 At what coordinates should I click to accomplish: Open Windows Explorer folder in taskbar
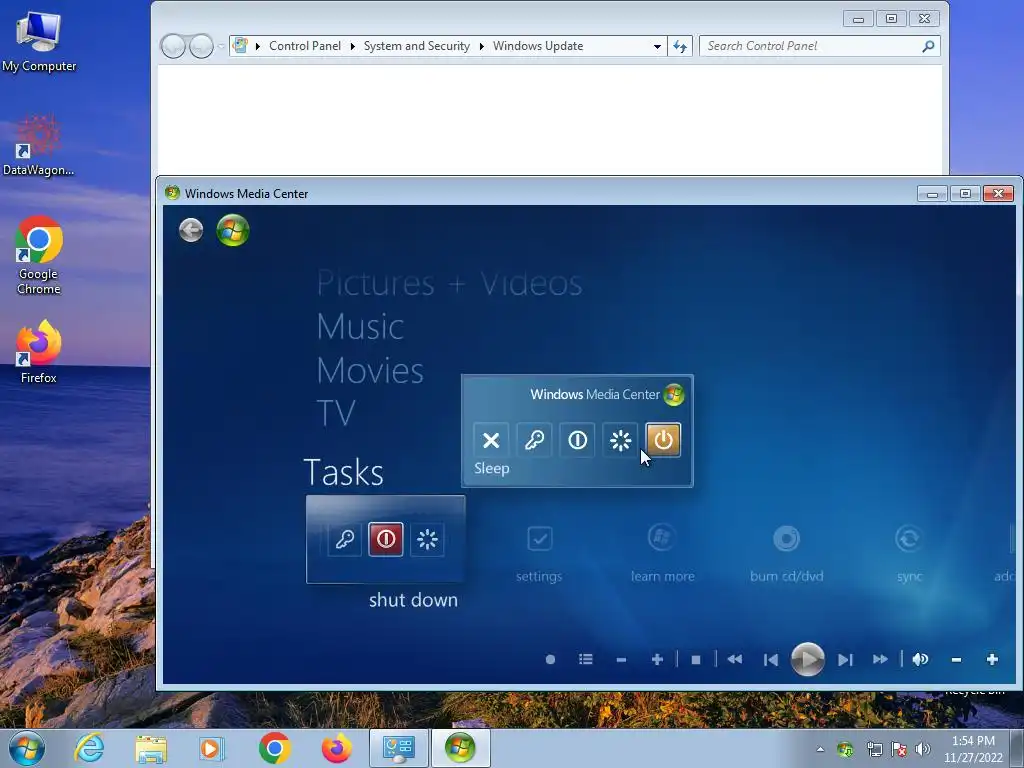[x=151, y=748]
